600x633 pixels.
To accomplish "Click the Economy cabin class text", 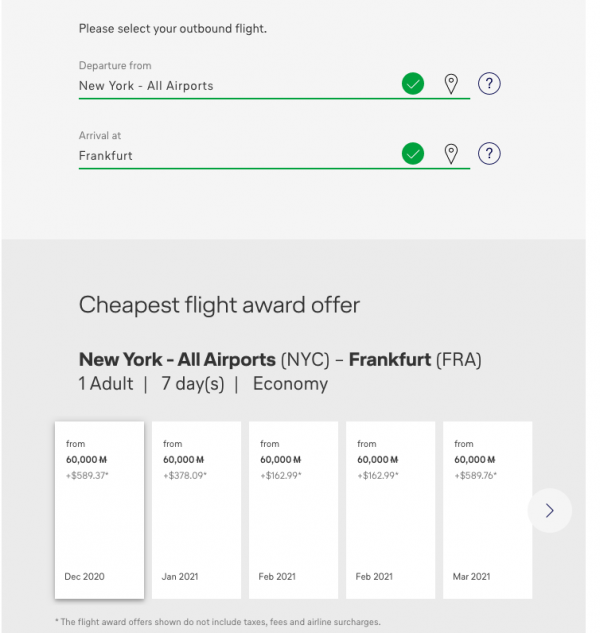I will point(290,384).
